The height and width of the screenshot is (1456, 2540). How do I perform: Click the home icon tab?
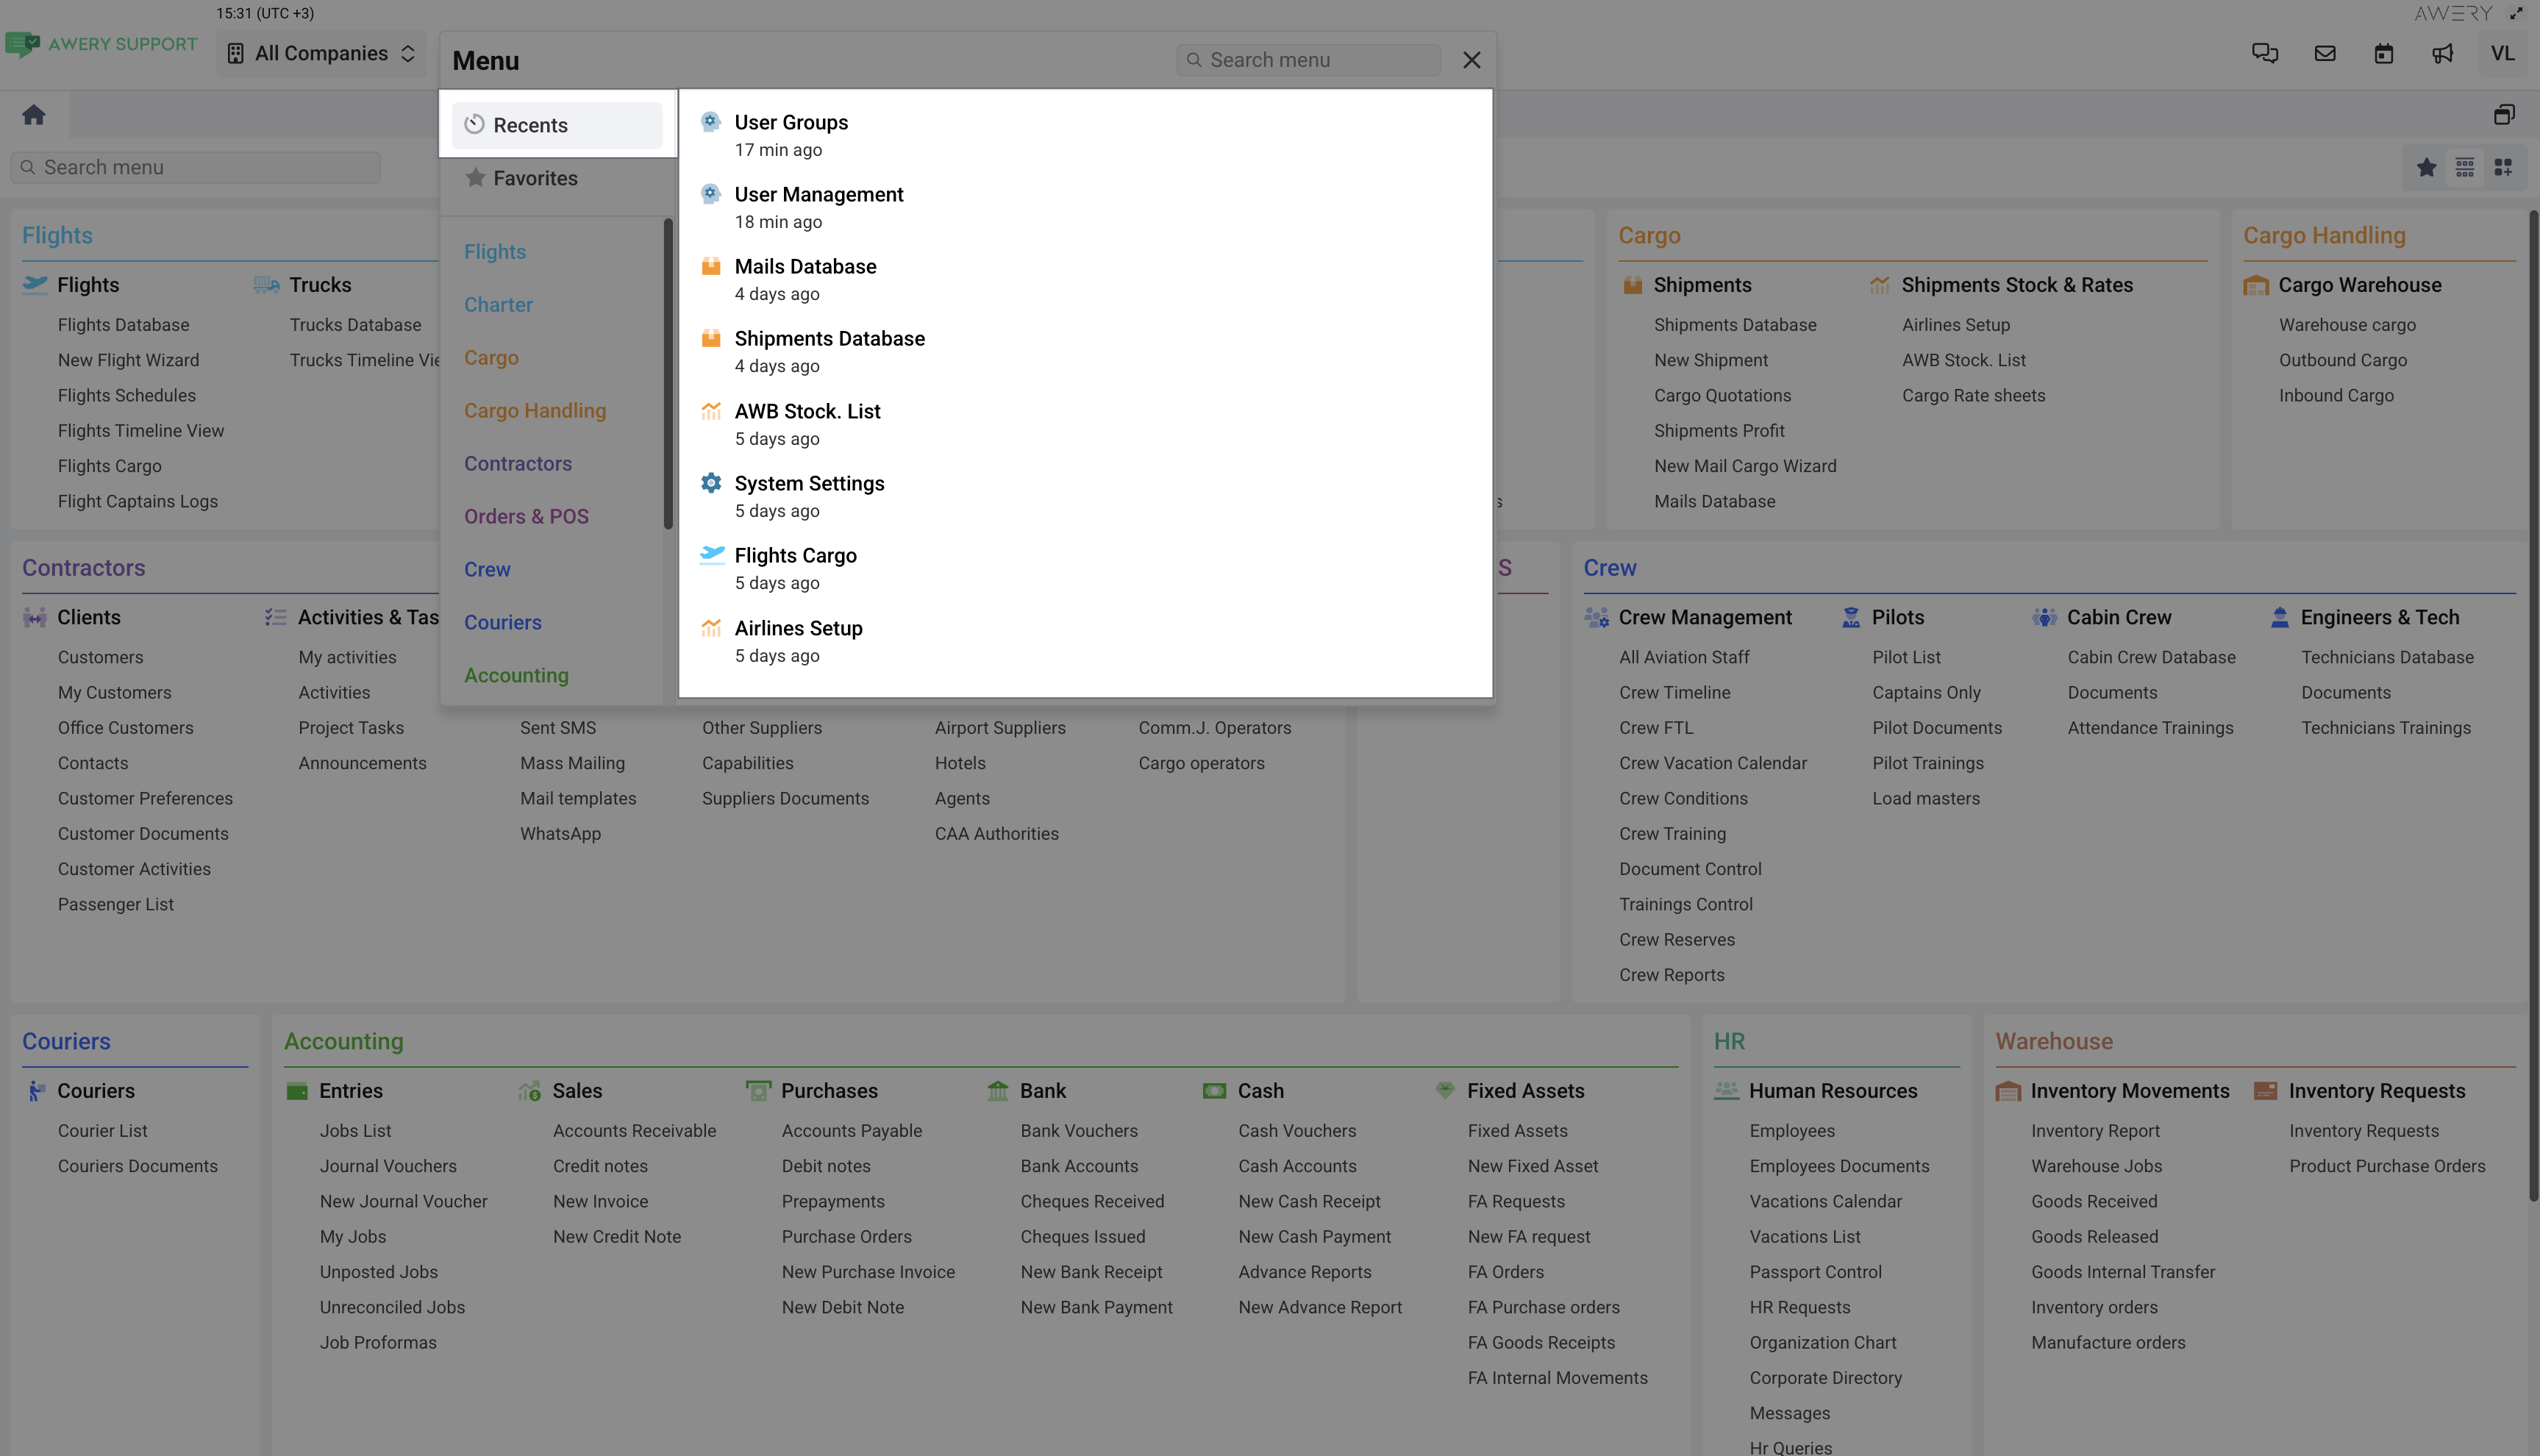pyautogui.click(x=34, y=115)
